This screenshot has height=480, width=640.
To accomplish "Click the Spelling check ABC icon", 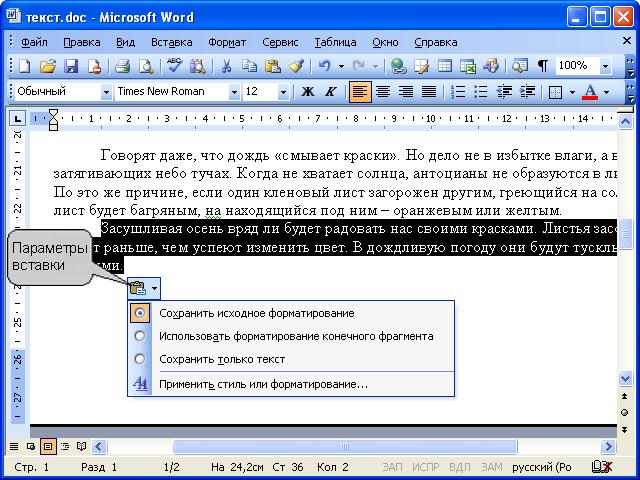I will tap(174, 66).
